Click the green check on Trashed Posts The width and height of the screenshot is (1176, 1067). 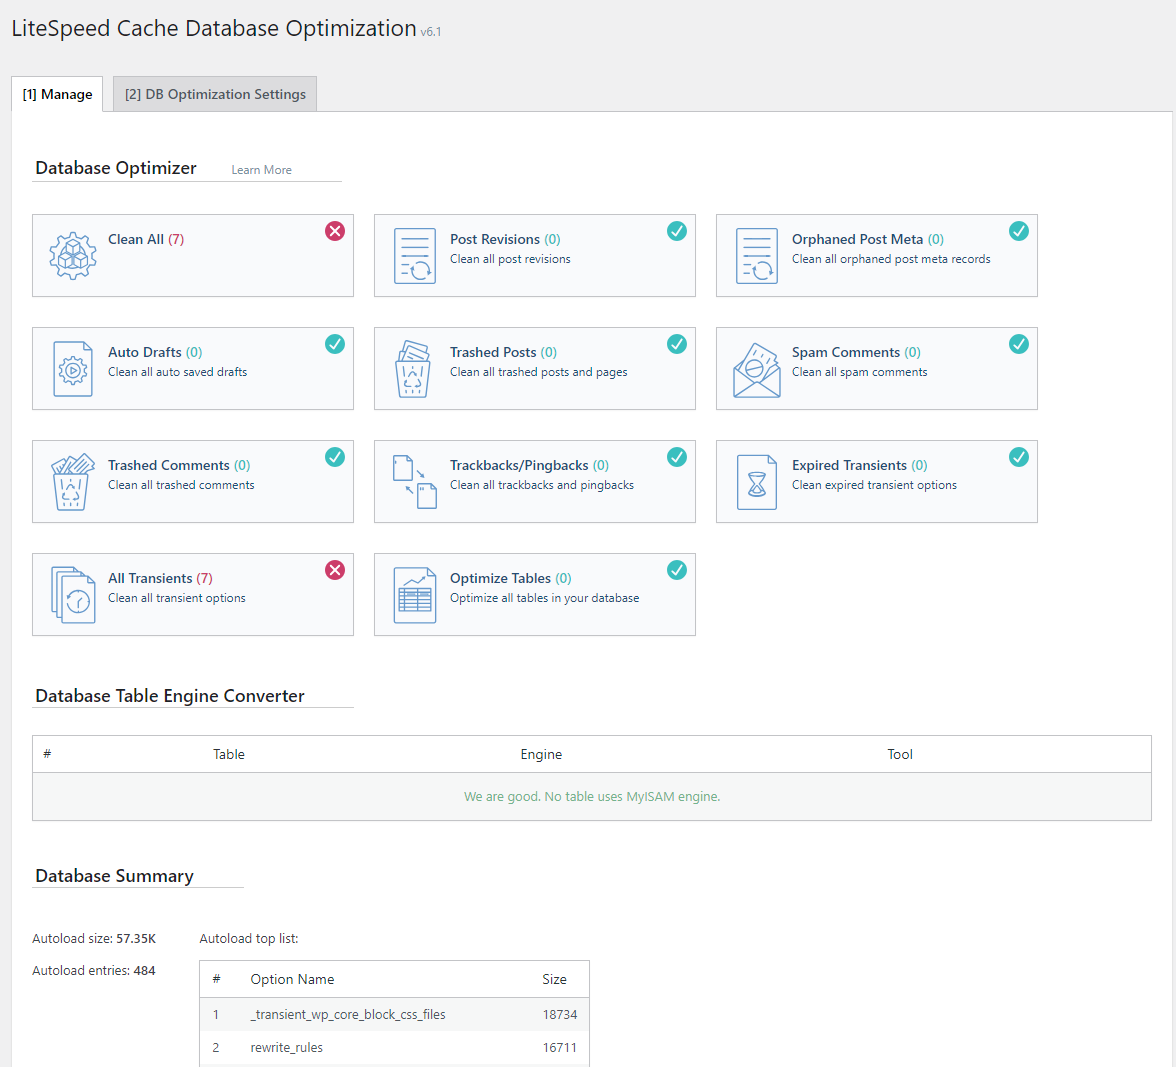click(x=677, y=344)
